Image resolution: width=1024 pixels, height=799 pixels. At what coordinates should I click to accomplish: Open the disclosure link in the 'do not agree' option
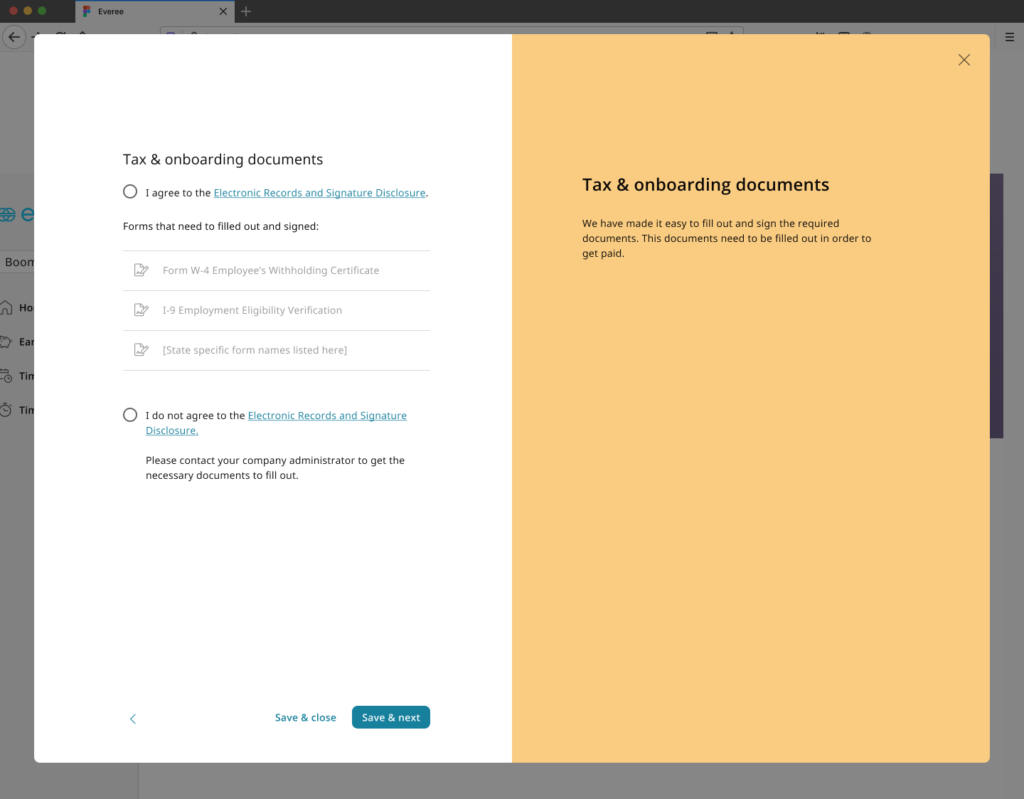(276, 423)
